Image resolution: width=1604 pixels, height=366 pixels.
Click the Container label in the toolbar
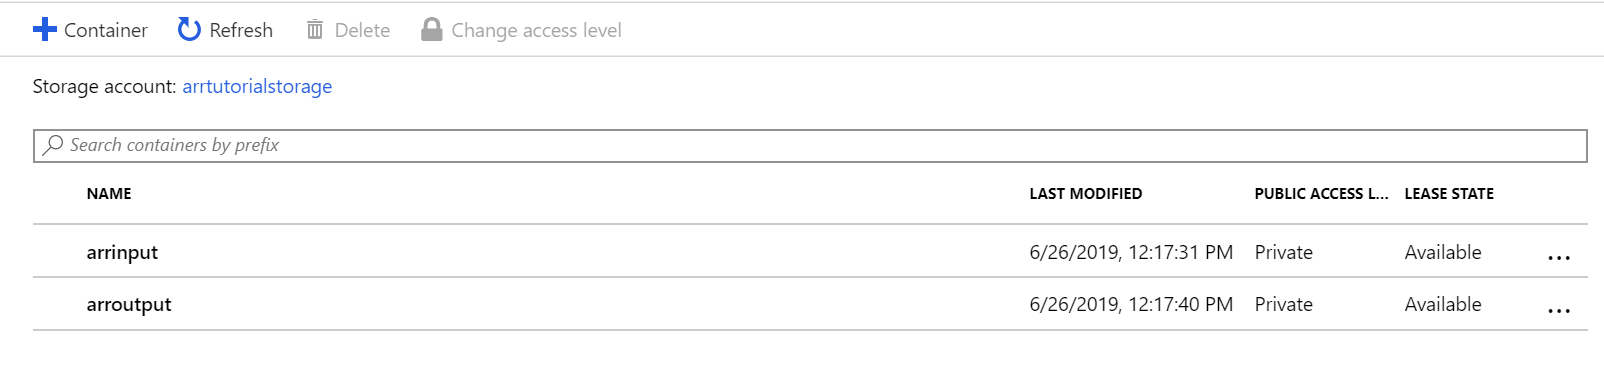point(106,30)
